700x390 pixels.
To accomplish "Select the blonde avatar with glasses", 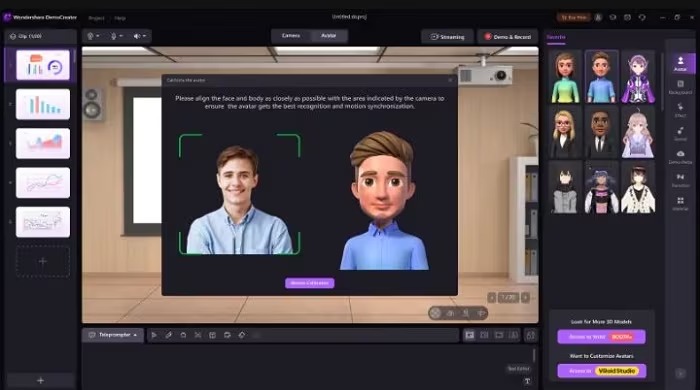I will click(565, 133).
